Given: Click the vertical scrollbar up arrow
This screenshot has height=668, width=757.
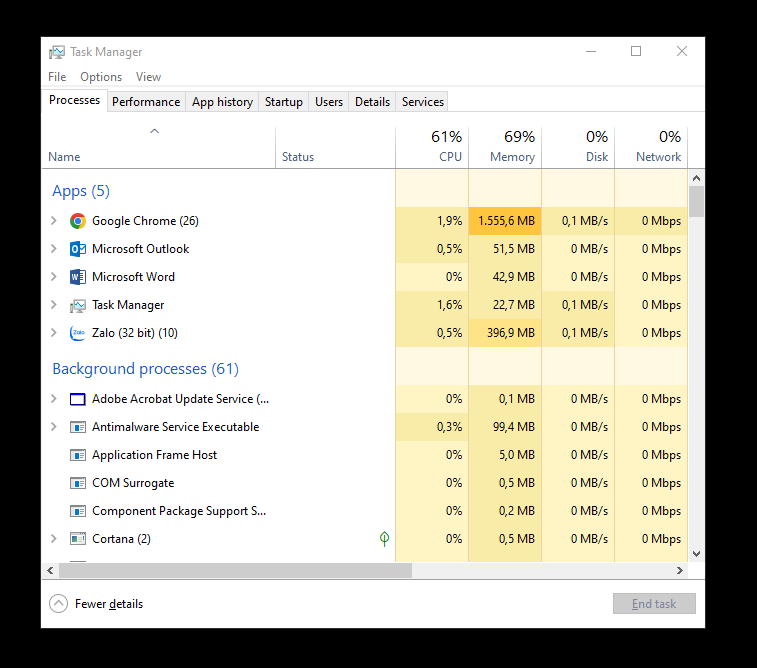Looking at the screenshot, I should [696, 178].
